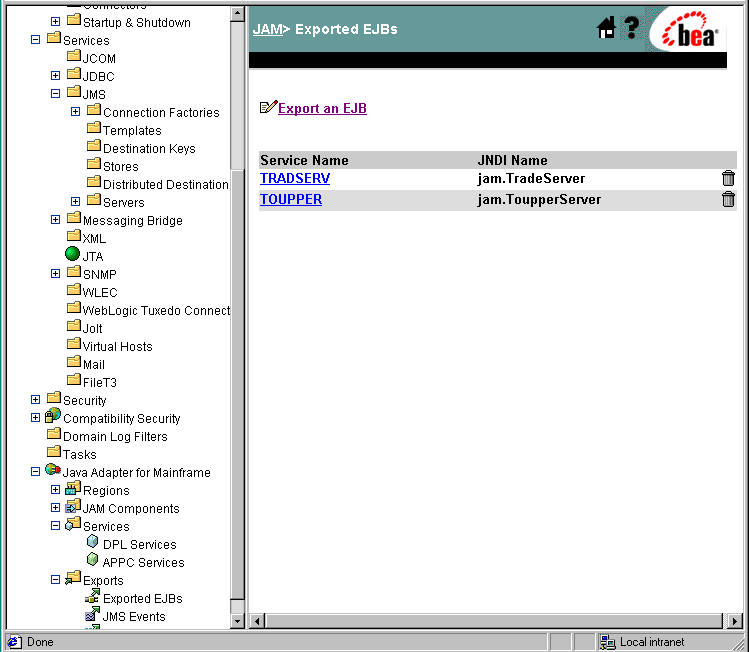
Task: Click the DPL Services icon
Action: pyautogui.click(x=92, y=543)
